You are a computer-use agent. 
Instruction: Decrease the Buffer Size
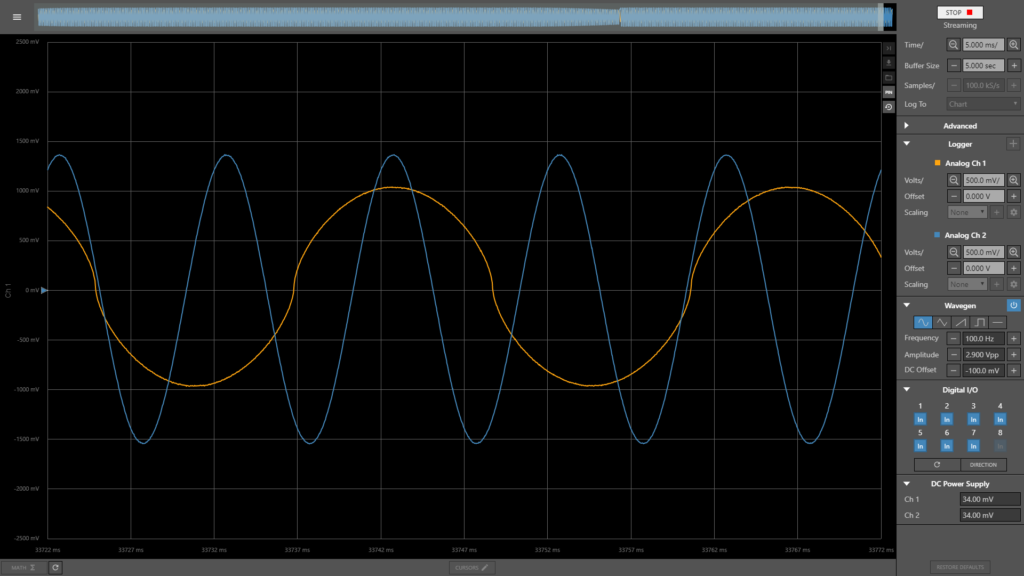[x=953, y=65]
